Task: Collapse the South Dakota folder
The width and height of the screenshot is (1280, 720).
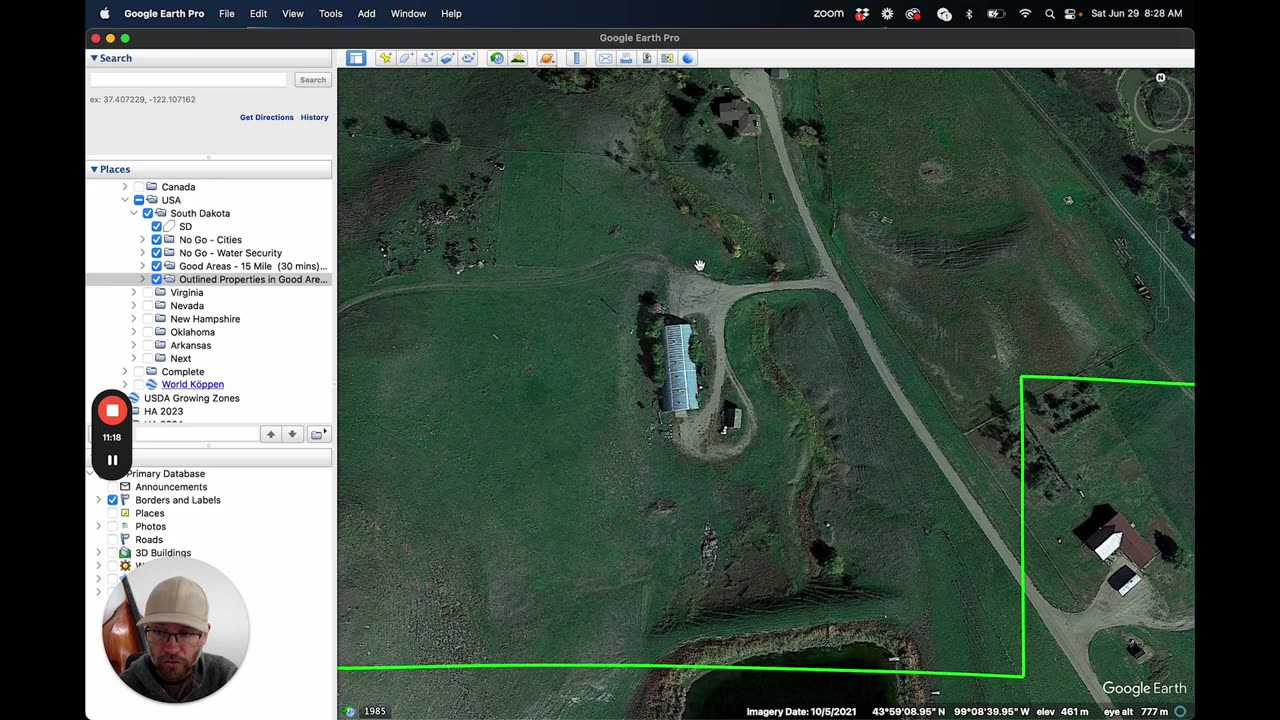Action: coord(134,213)
